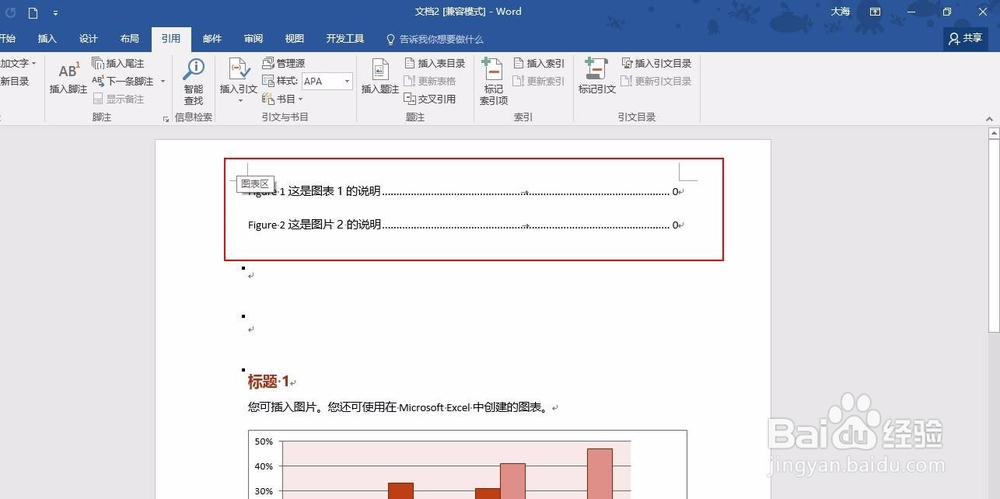Click Insert Citation icon
The image size is (1000, 499).
pos(239,70)
